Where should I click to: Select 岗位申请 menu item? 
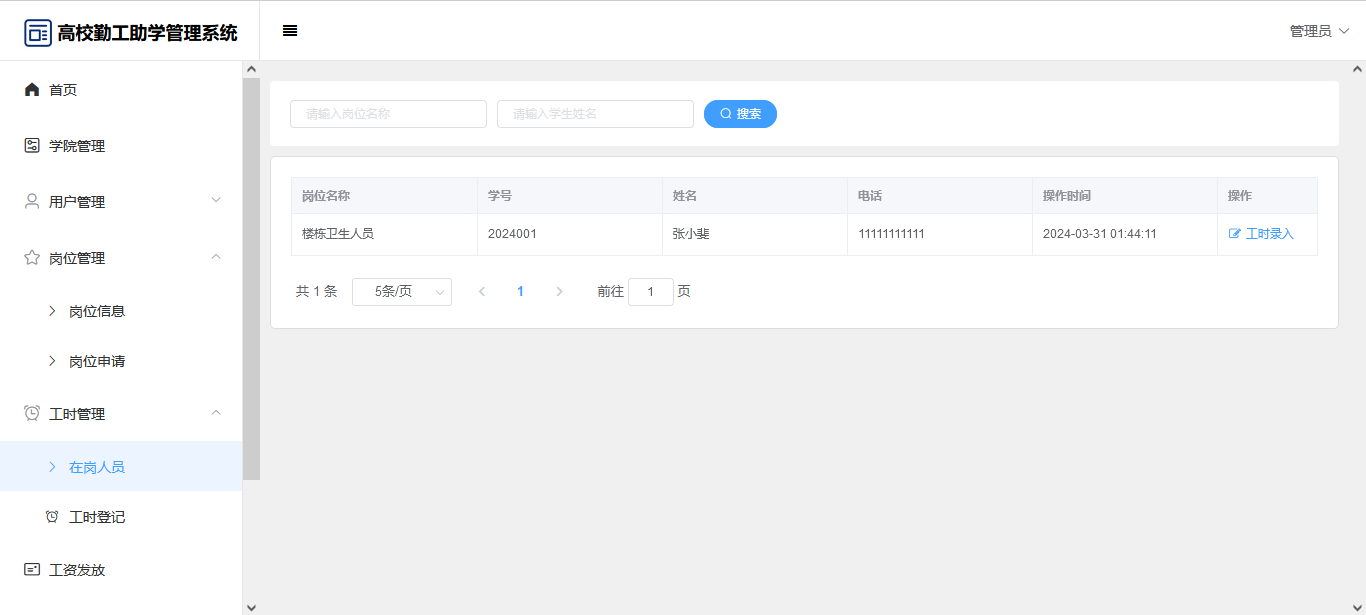pos(97,361)
